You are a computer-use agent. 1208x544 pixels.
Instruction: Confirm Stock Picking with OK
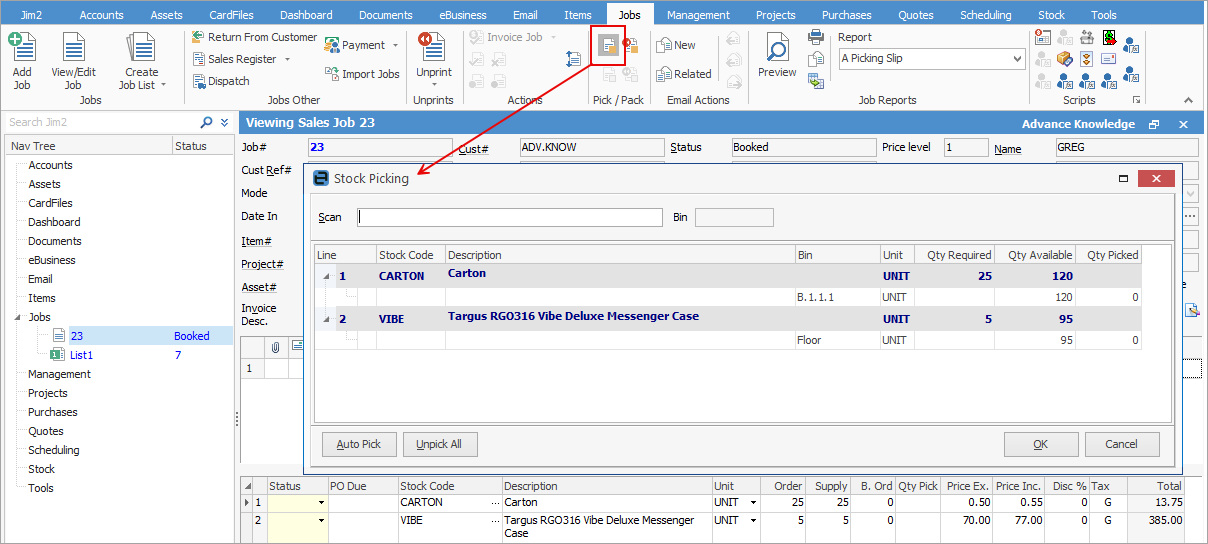(x=1041, y=444)
